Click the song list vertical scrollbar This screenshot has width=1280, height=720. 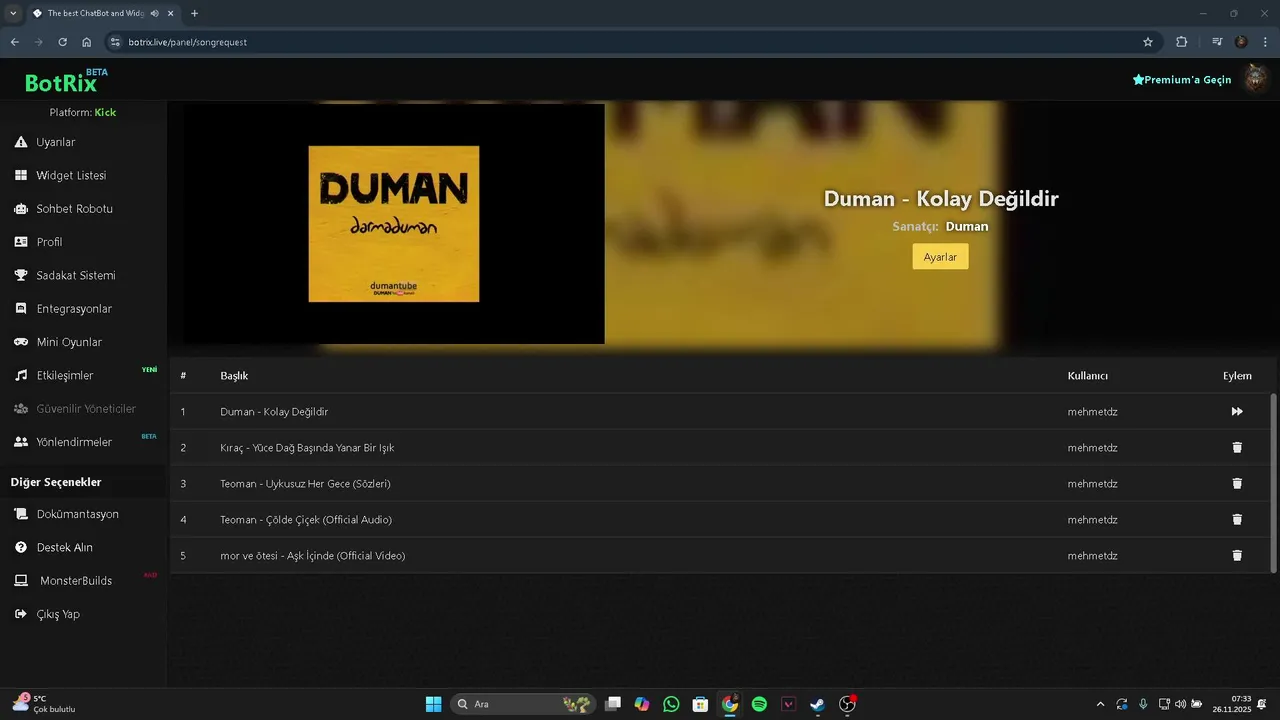[x=1273, y=482]
